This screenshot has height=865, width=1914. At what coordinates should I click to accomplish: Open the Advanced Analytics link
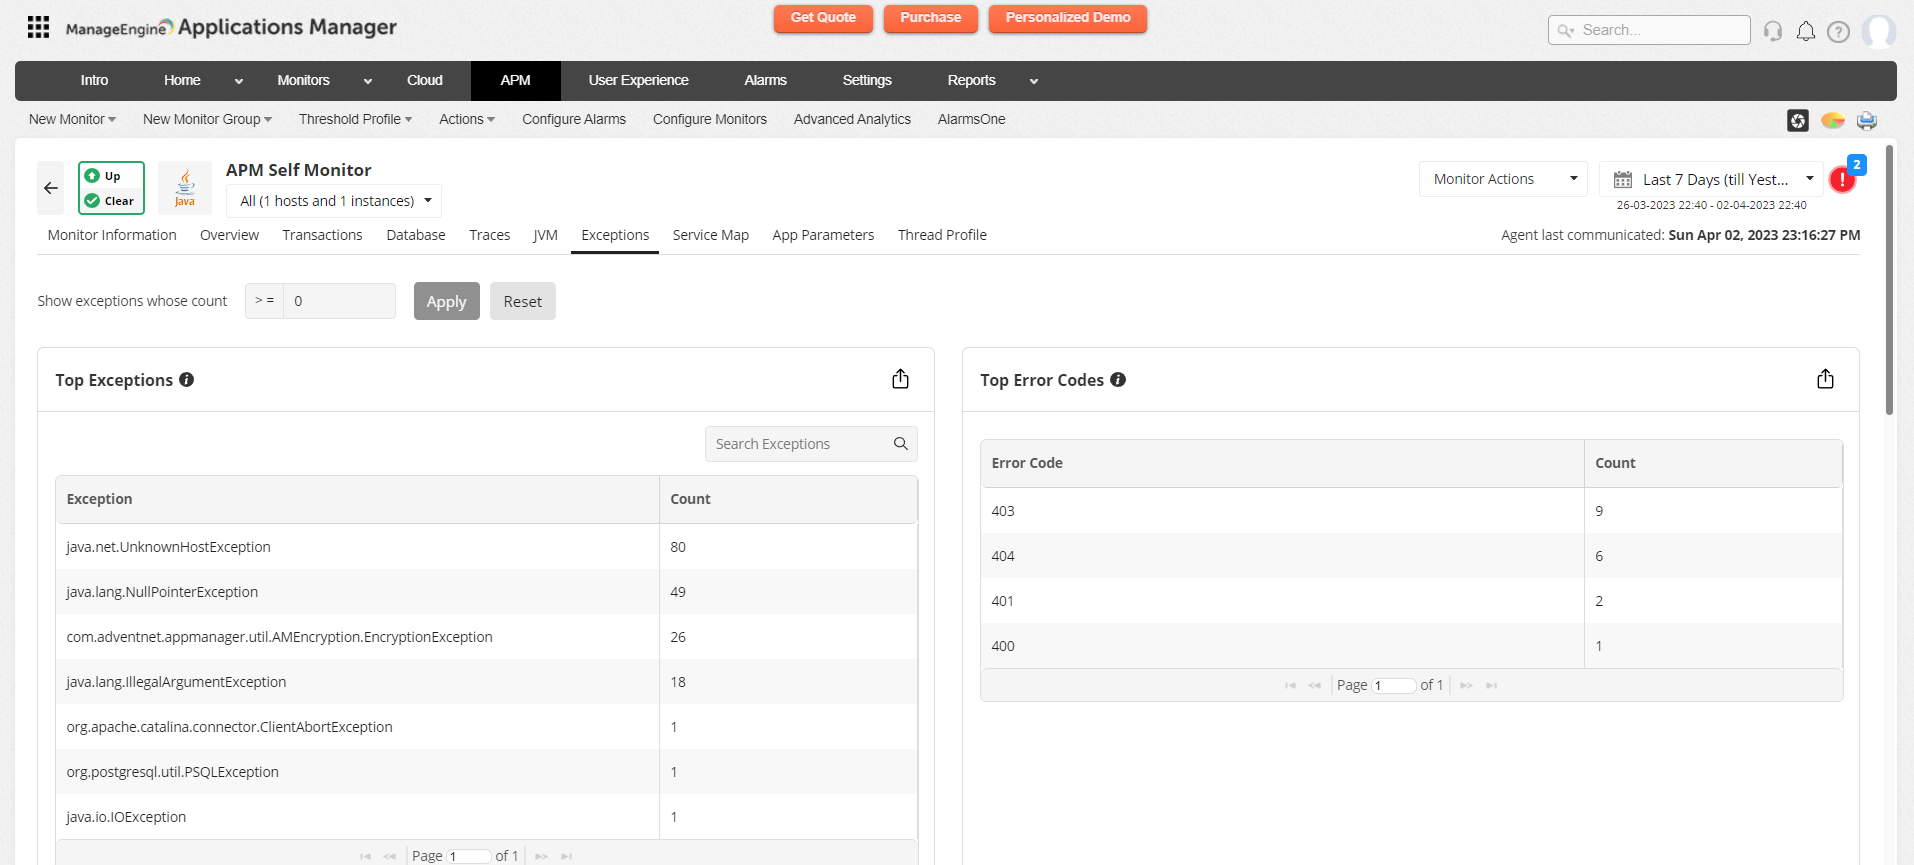point(852,119)
